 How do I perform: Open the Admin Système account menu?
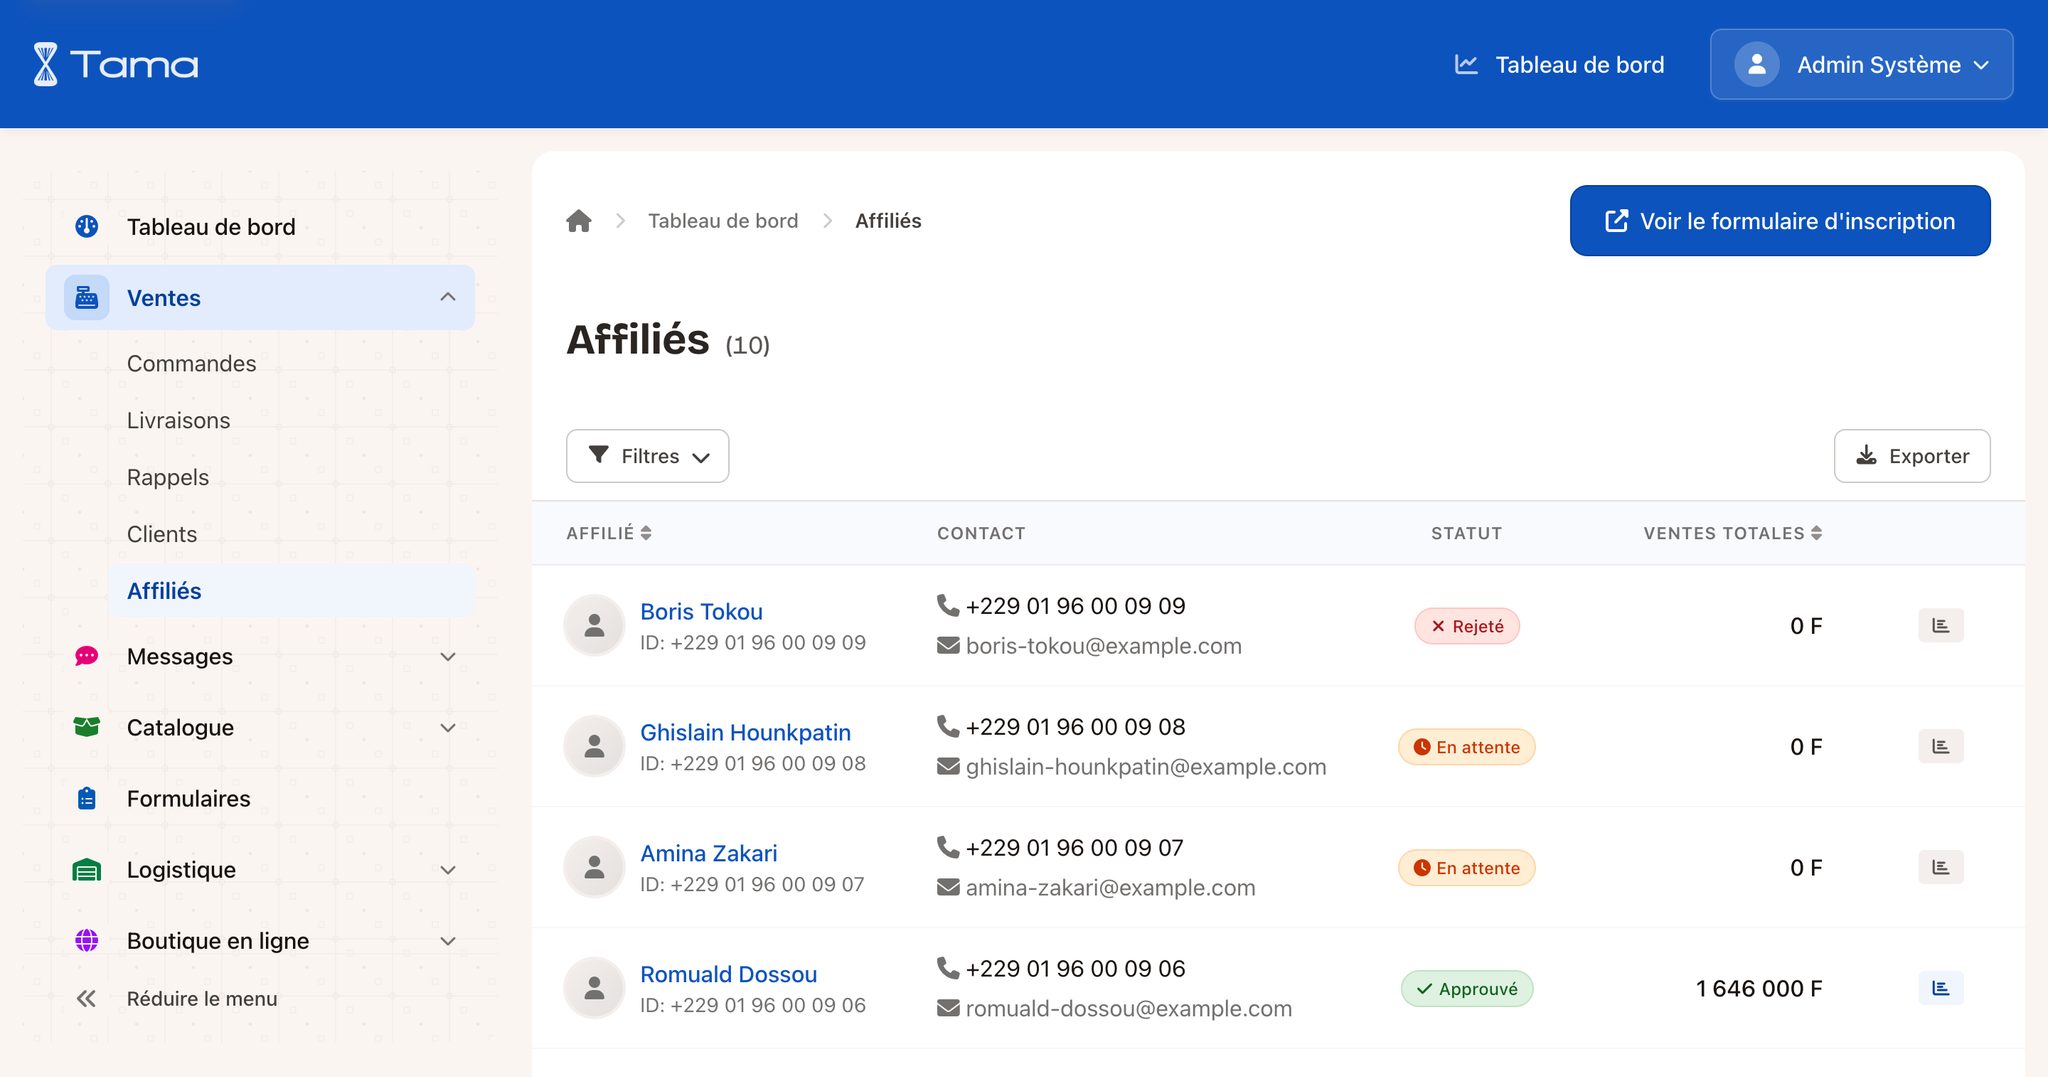(1861, 65)
